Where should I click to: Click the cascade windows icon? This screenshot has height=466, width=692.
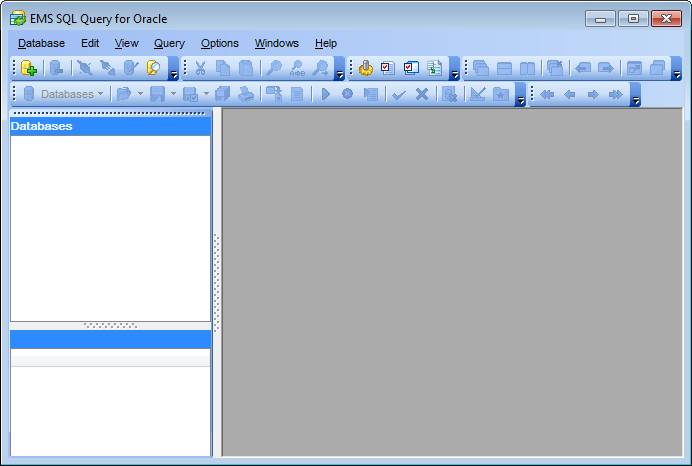tap(481, 69)
